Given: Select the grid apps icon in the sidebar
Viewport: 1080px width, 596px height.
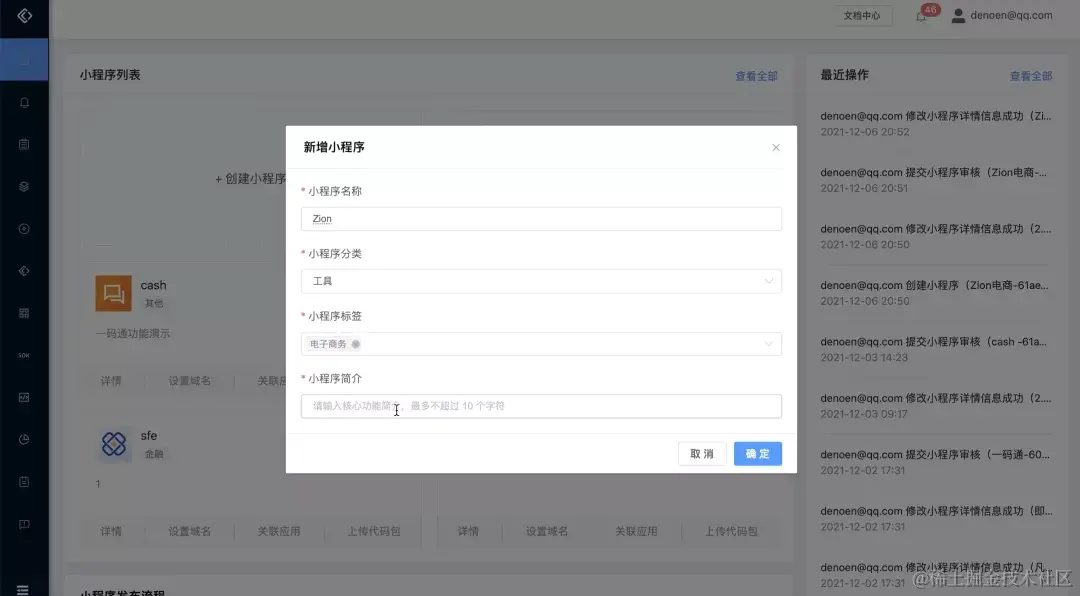Looking at the screenshot, I should coord(22,312).
